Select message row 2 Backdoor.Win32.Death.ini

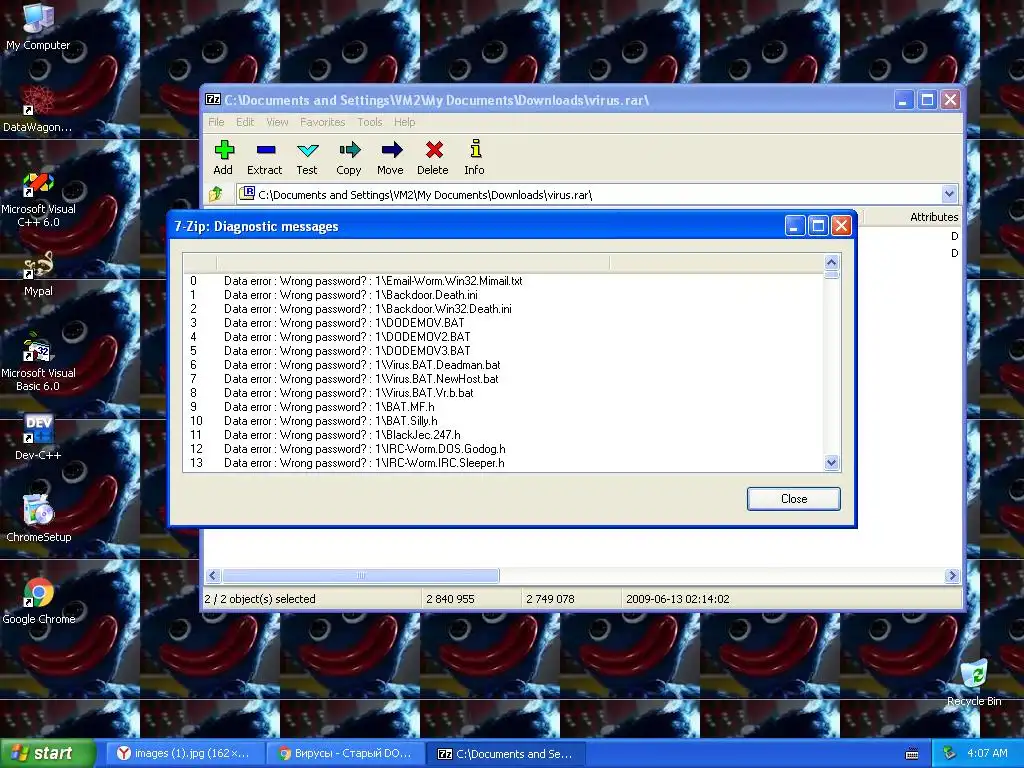pos(503,309)
